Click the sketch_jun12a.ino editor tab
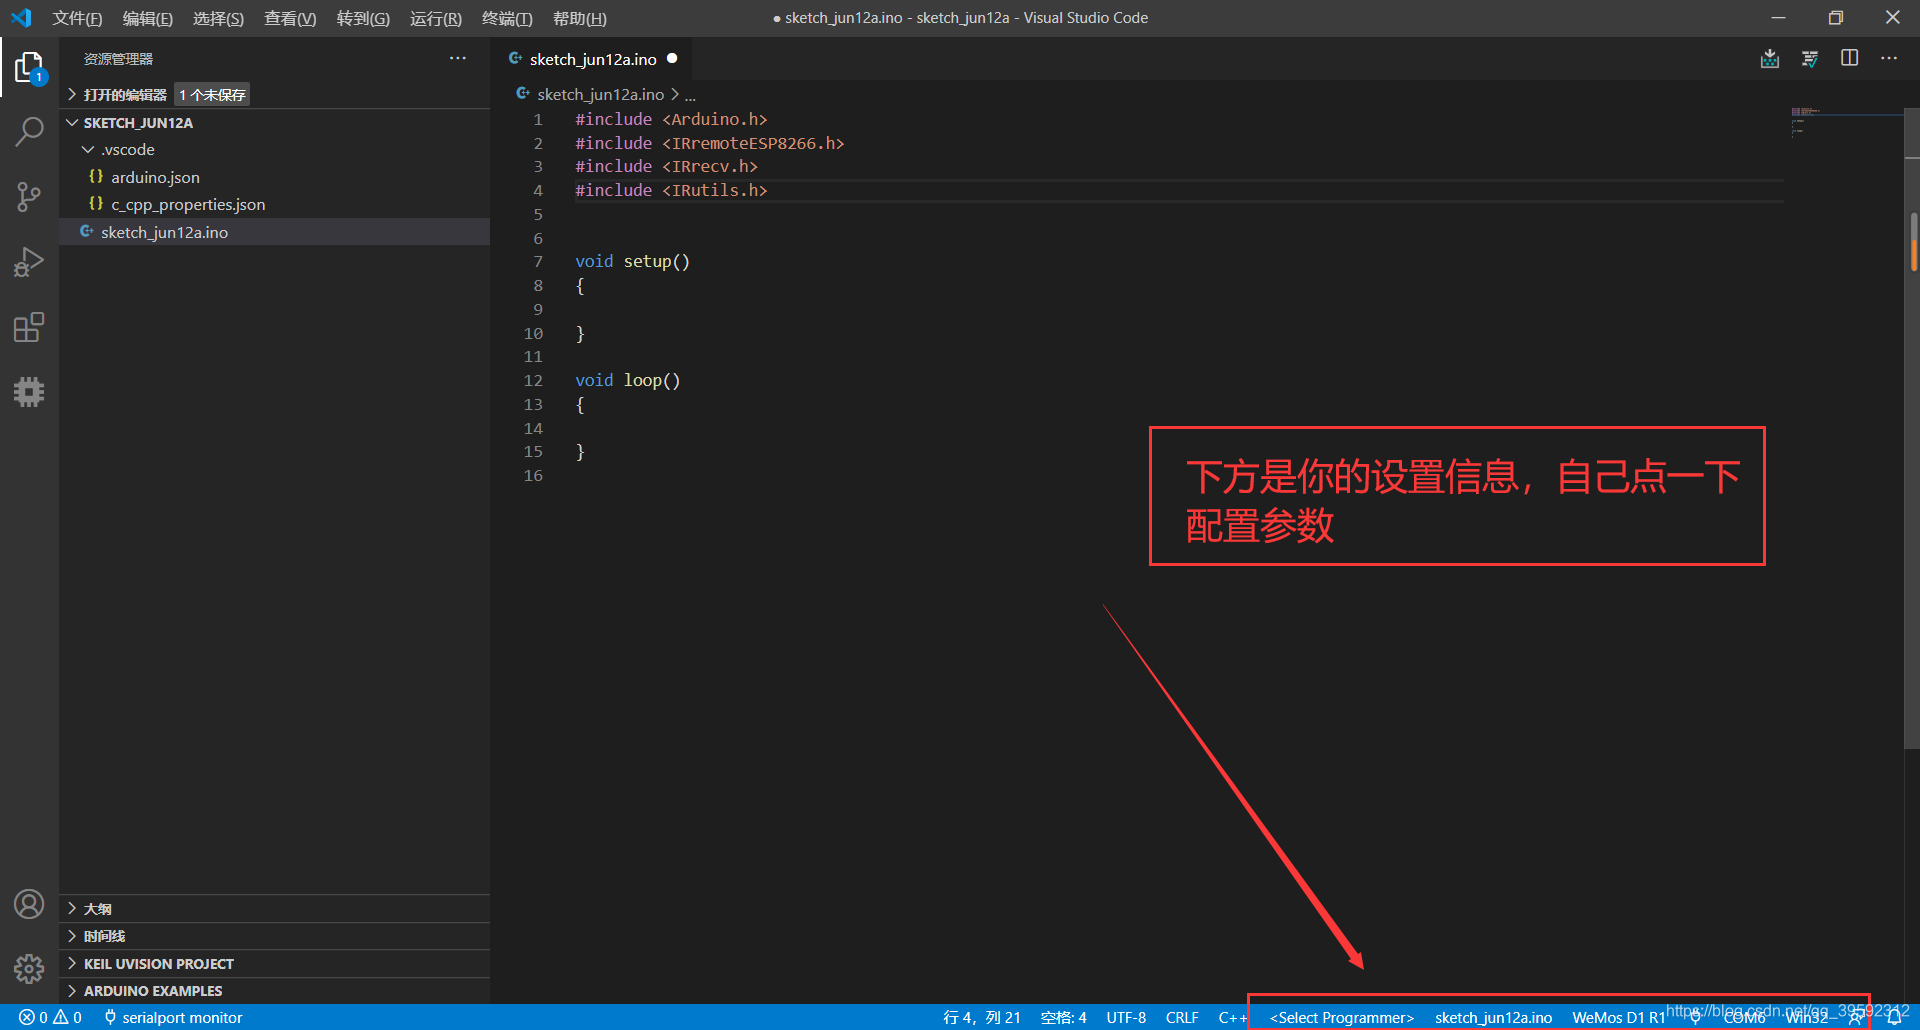This screenshot has height=1030, width=1920. coord(592,58)
